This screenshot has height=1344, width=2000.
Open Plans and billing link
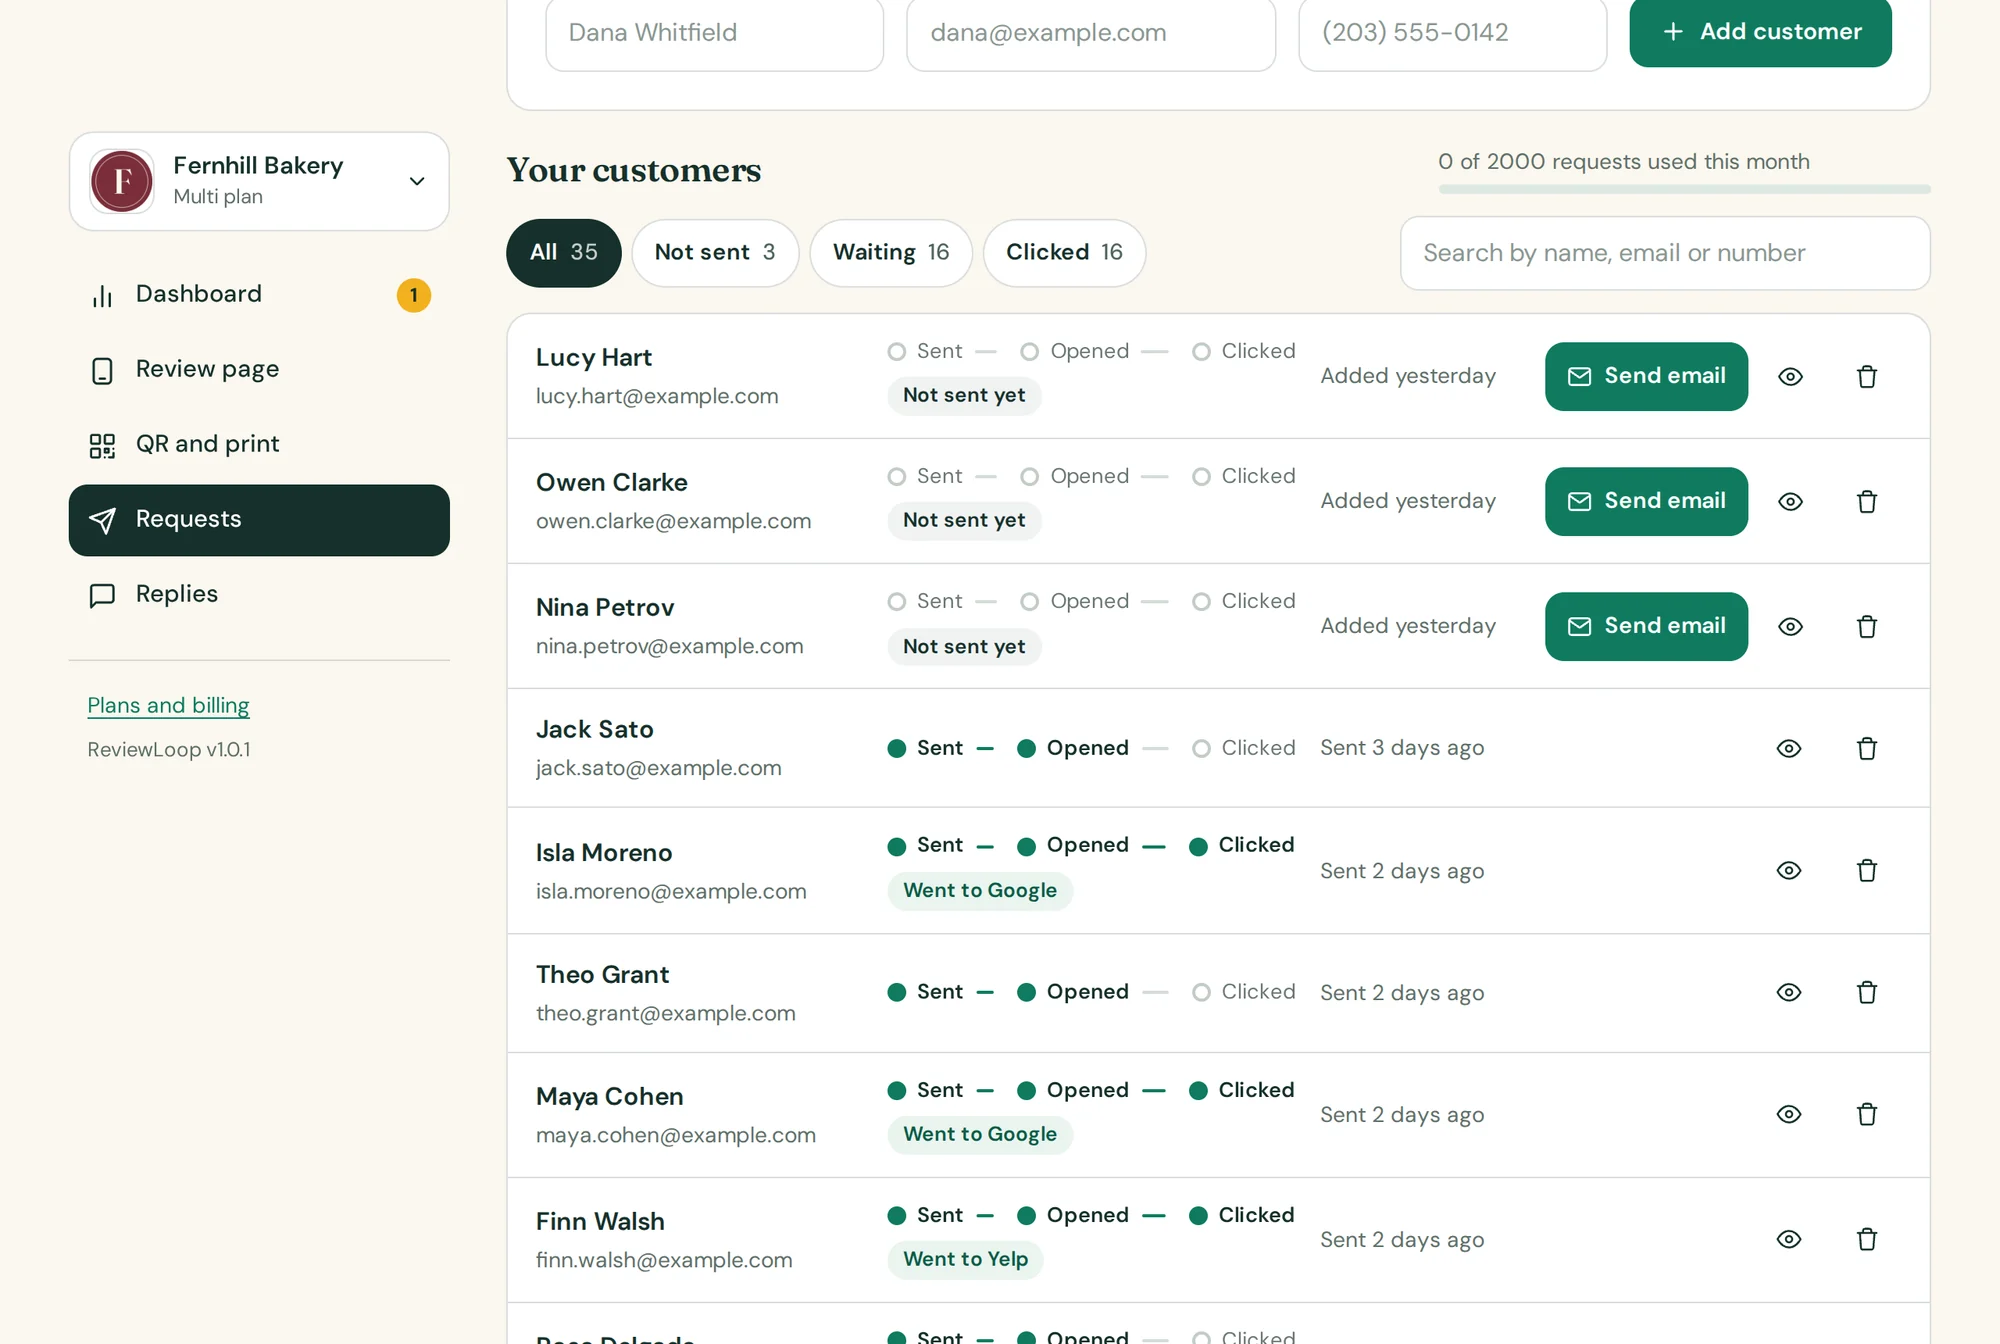[x=168, y=706]
